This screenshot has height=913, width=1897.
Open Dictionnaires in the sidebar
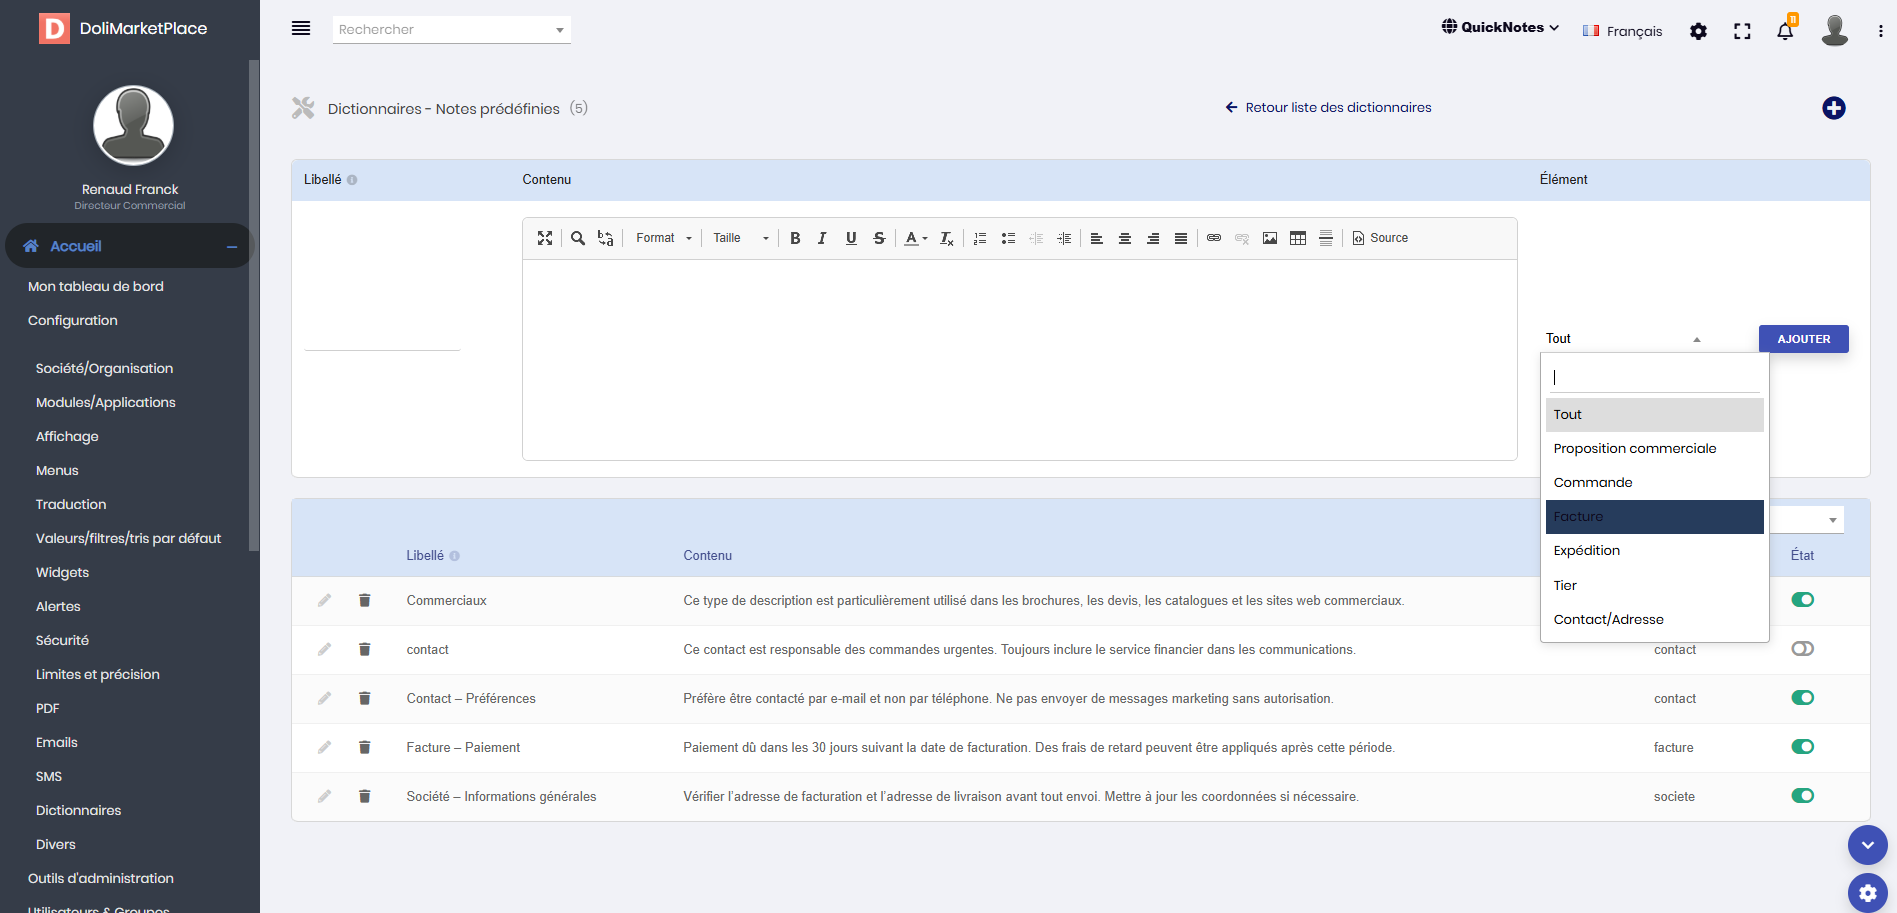(78, 810)
